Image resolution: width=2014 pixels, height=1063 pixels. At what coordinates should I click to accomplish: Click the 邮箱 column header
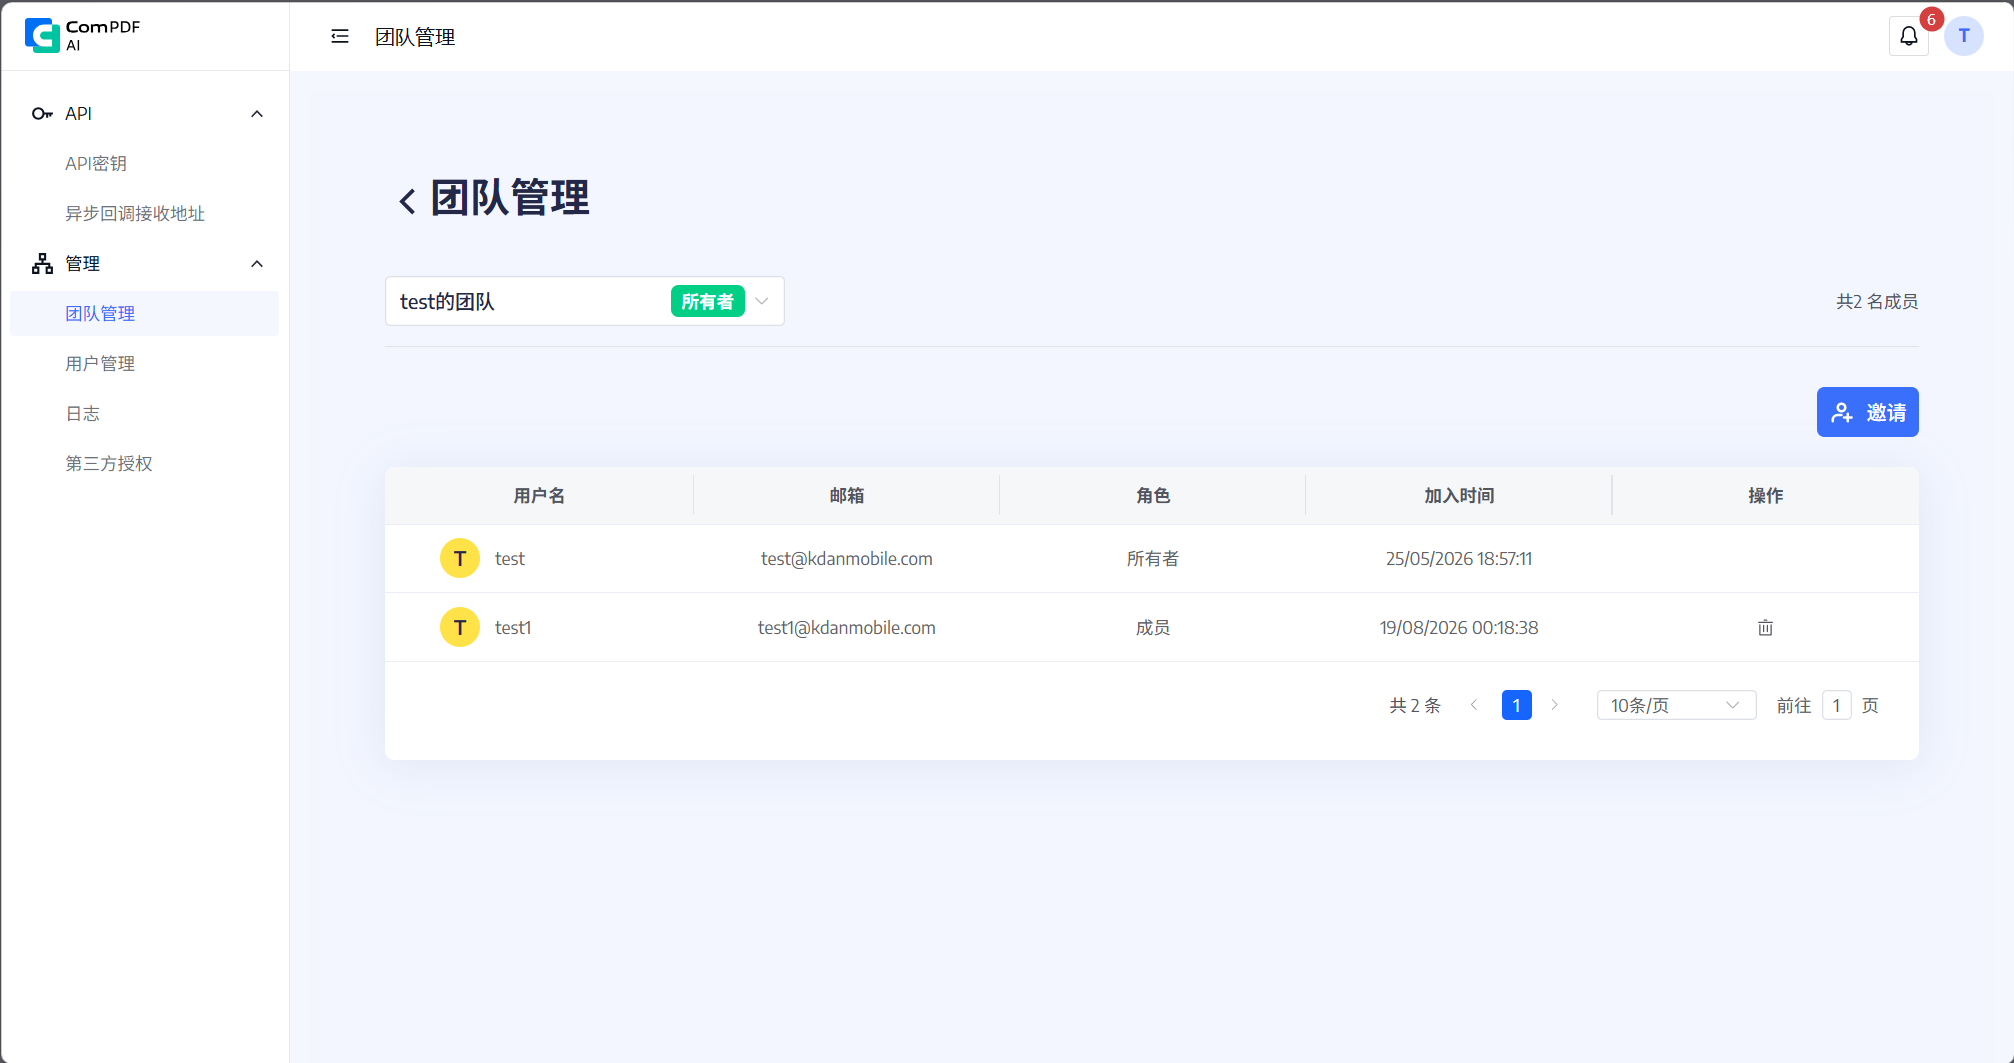[846, 496]
